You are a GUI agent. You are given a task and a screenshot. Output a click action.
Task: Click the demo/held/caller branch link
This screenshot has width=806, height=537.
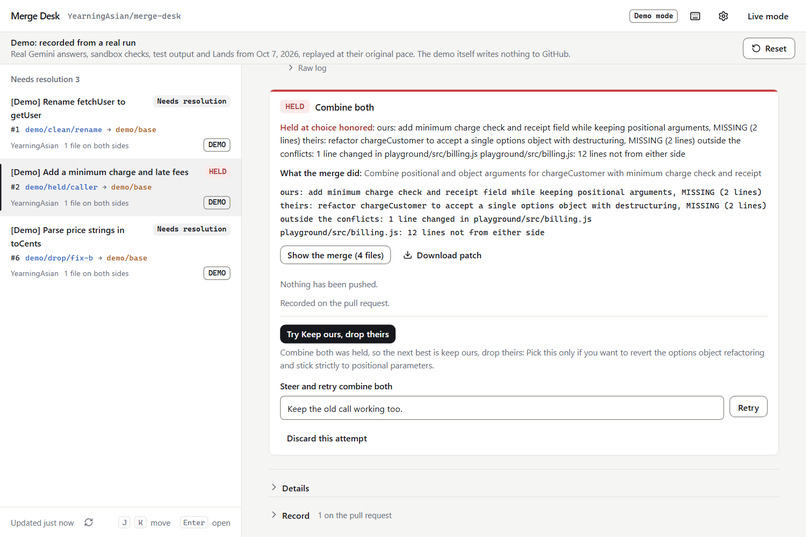click(x=61, y=187)
